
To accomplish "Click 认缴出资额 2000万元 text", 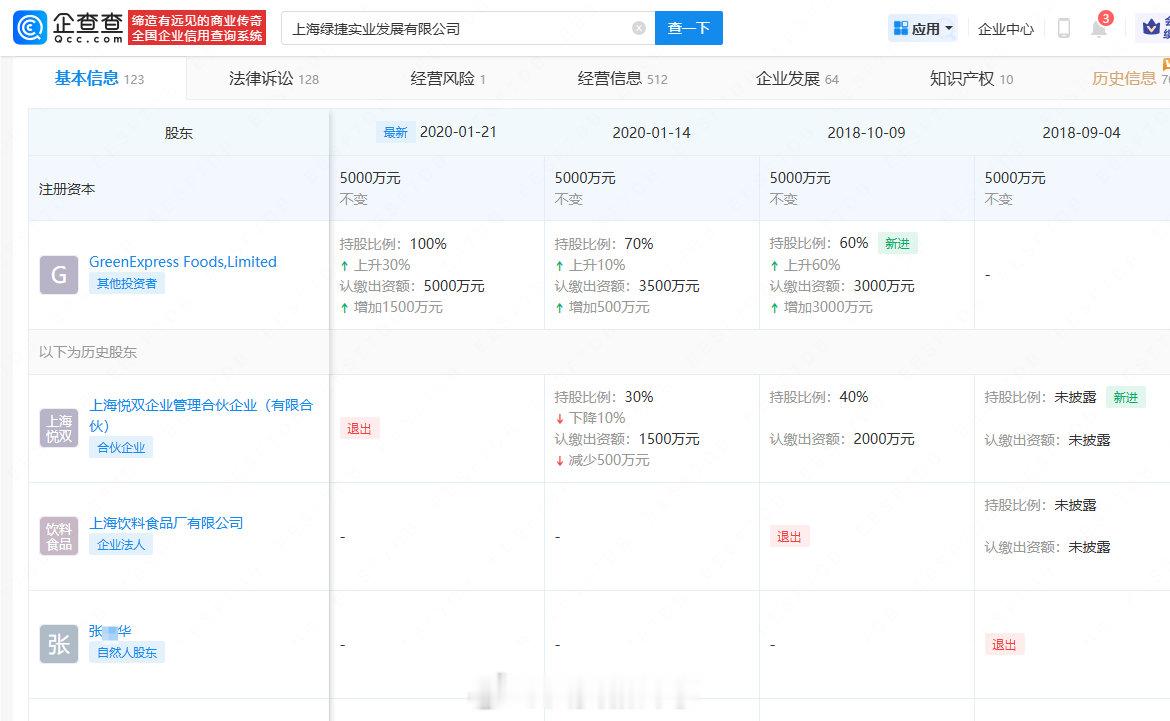I will pyautogui.click(x=842, y=439).
